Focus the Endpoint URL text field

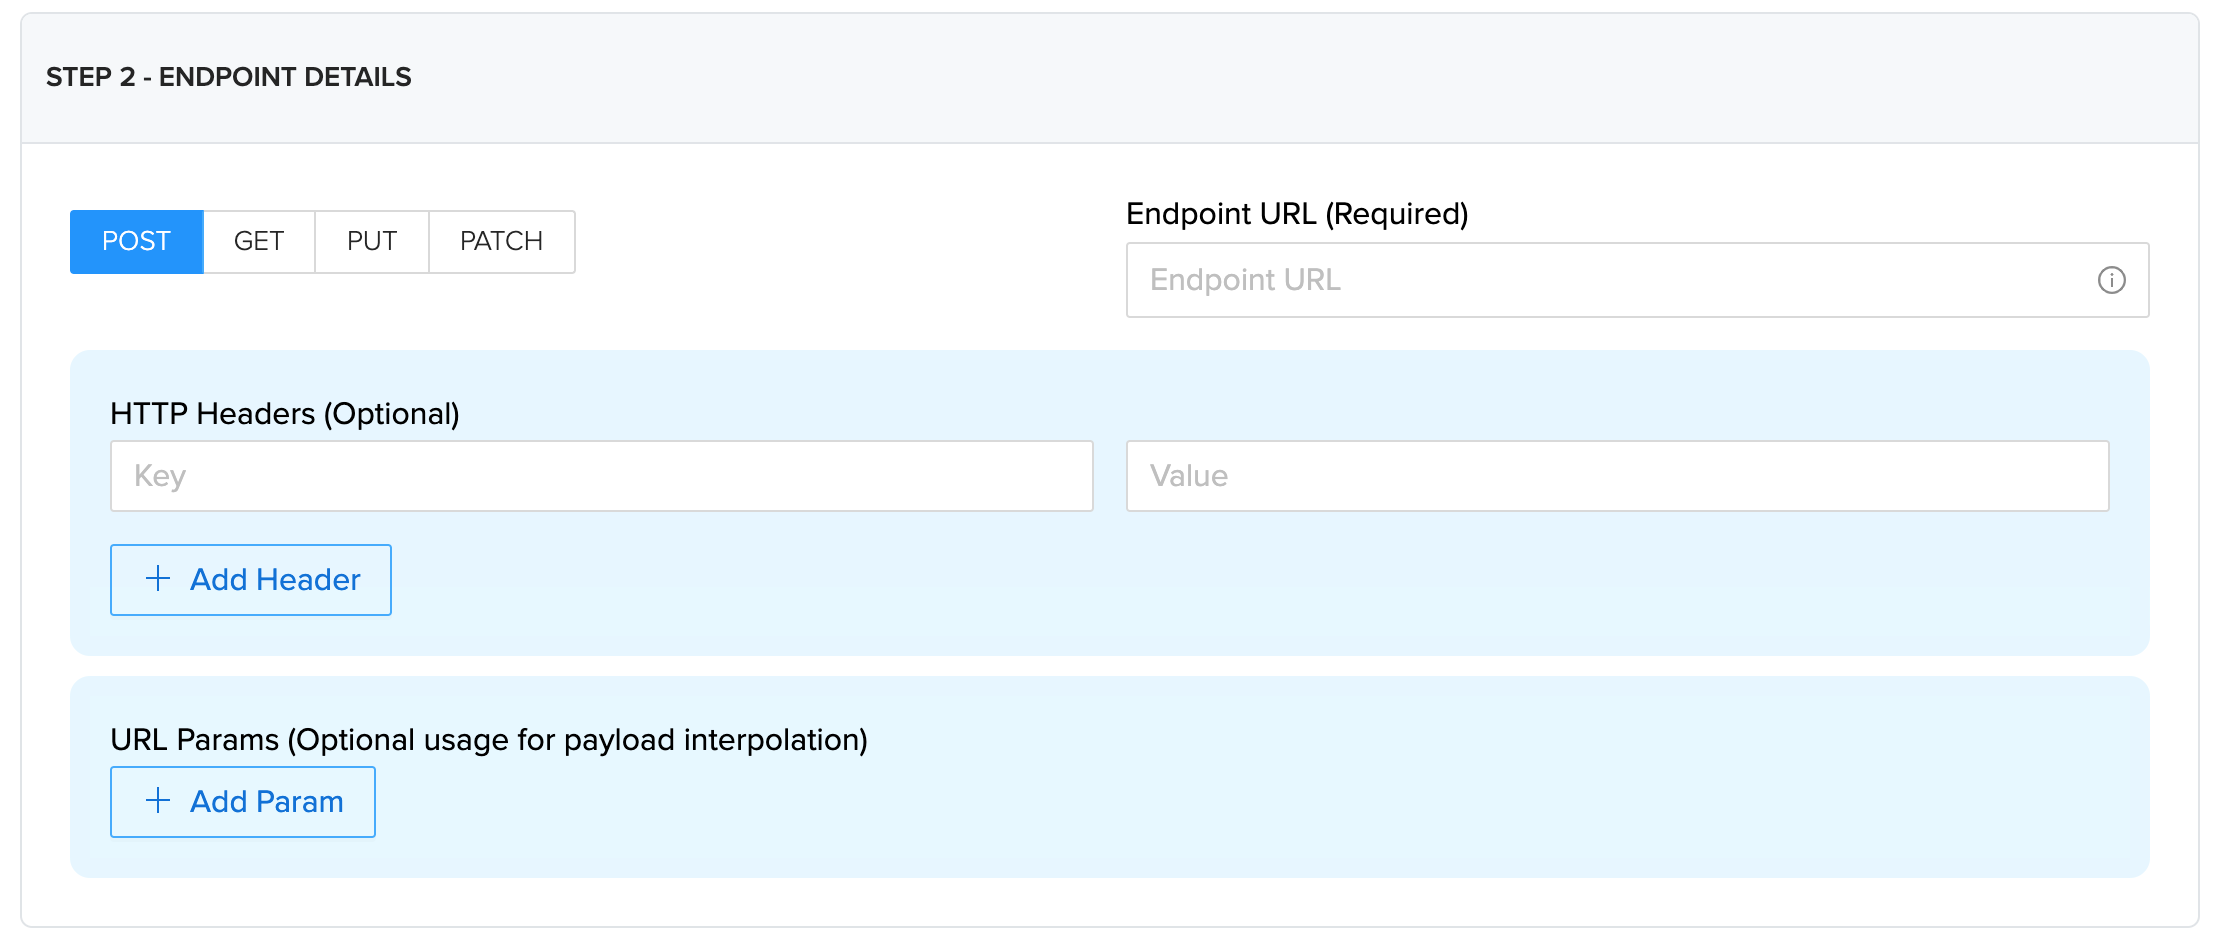click(x=1600, y=280)
